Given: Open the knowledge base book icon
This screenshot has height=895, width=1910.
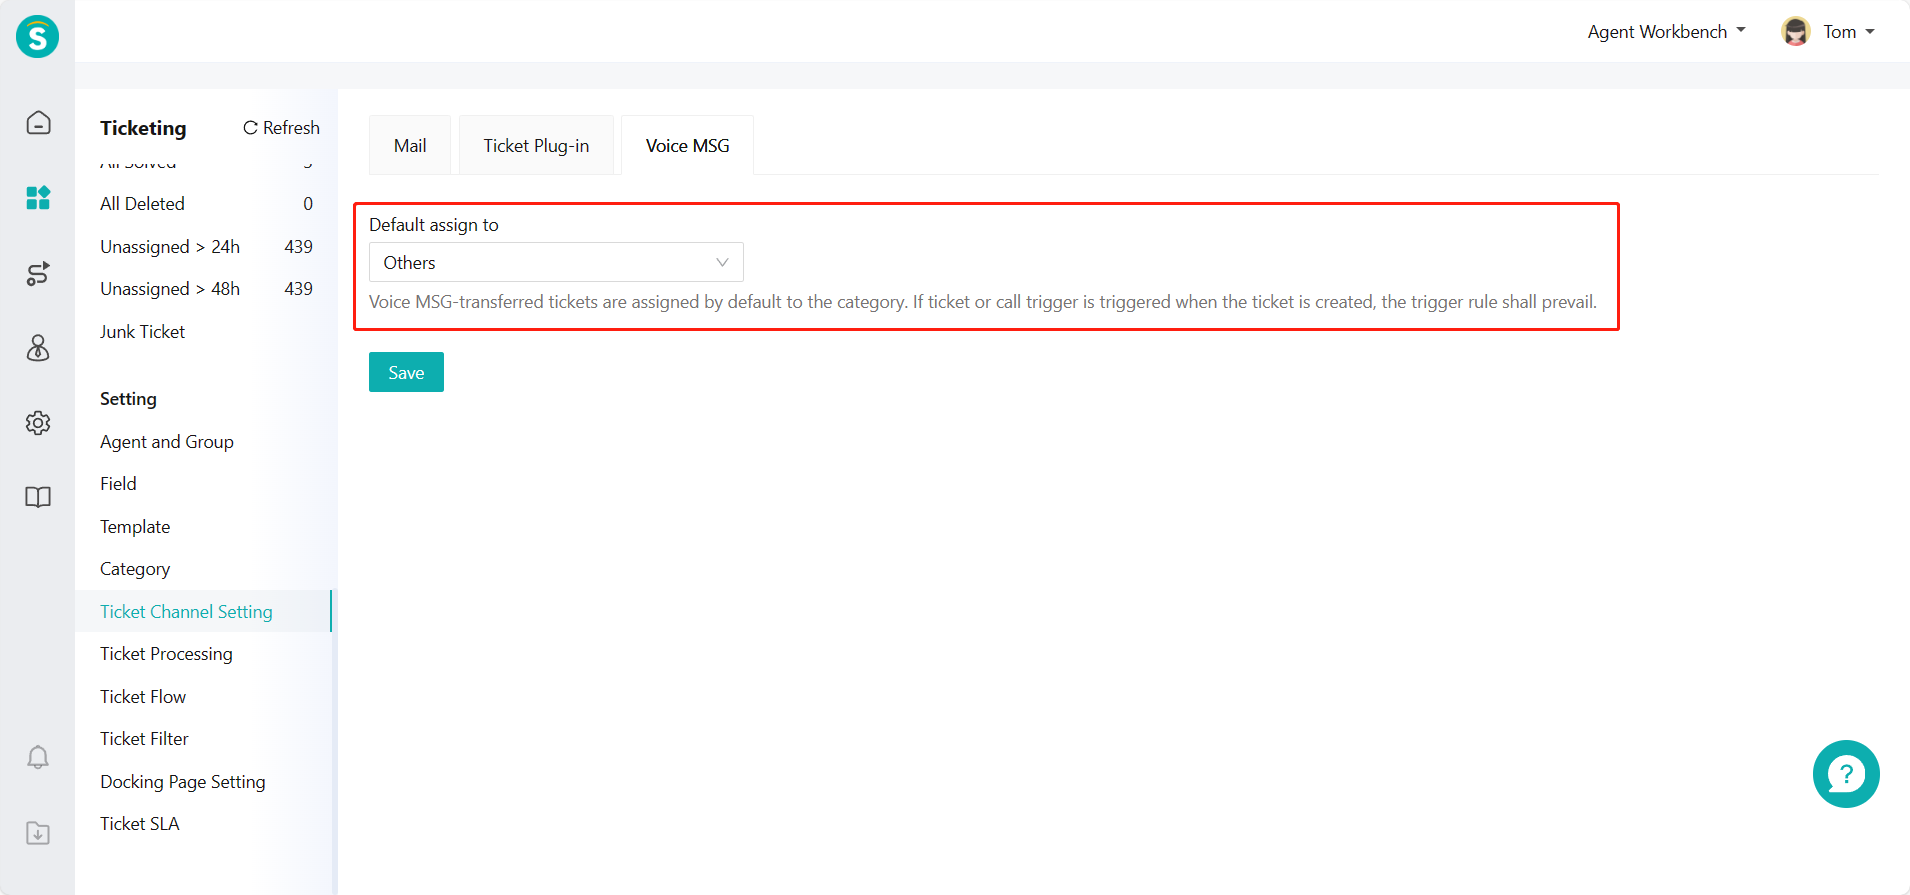Looking at the screenshot, I should (x=38, y=497).
